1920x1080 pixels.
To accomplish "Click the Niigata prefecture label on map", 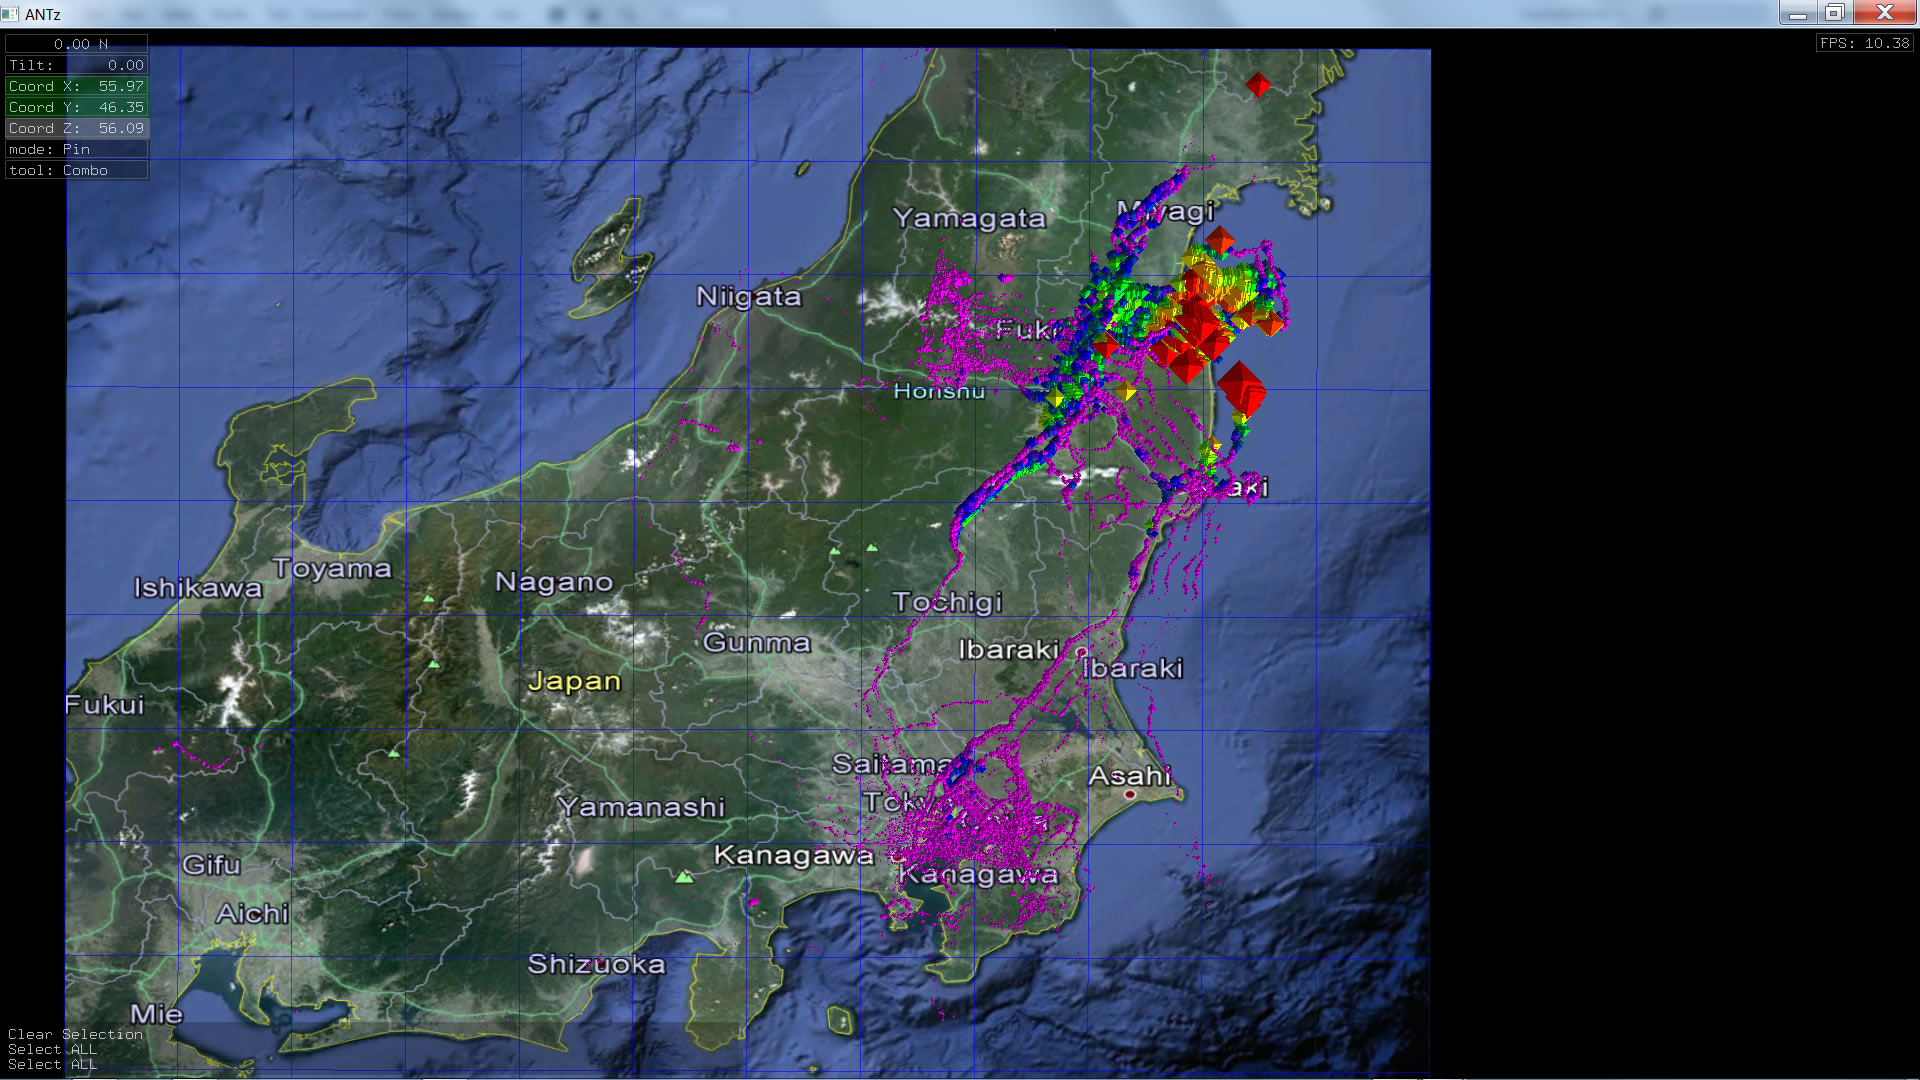I will 748,296.
